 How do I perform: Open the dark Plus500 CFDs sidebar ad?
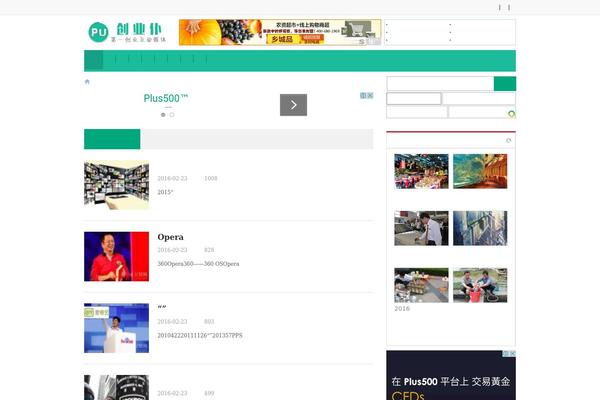tap(451, 375)
